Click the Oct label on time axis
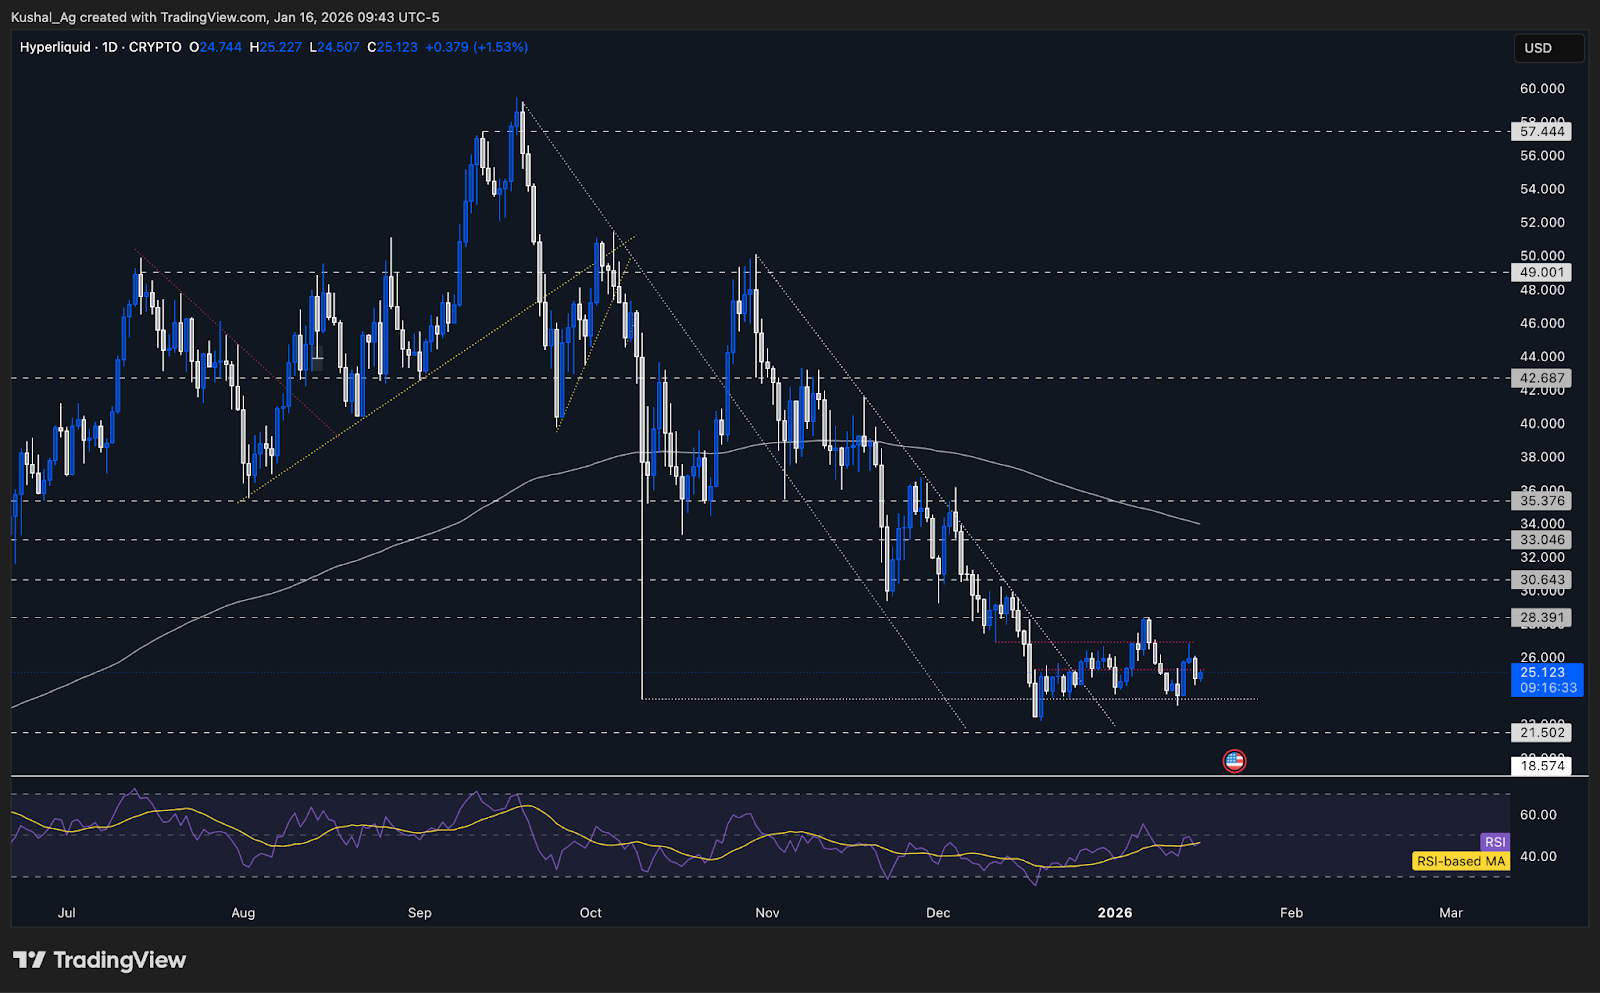This screenshot has width=1600, height=993. (x=591, y=913)
